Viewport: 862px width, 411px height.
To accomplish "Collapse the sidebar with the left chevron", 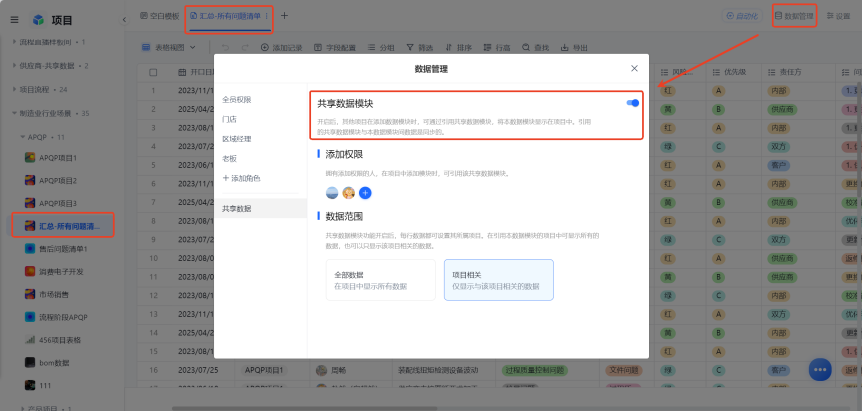I will click(x=124, y=20).
